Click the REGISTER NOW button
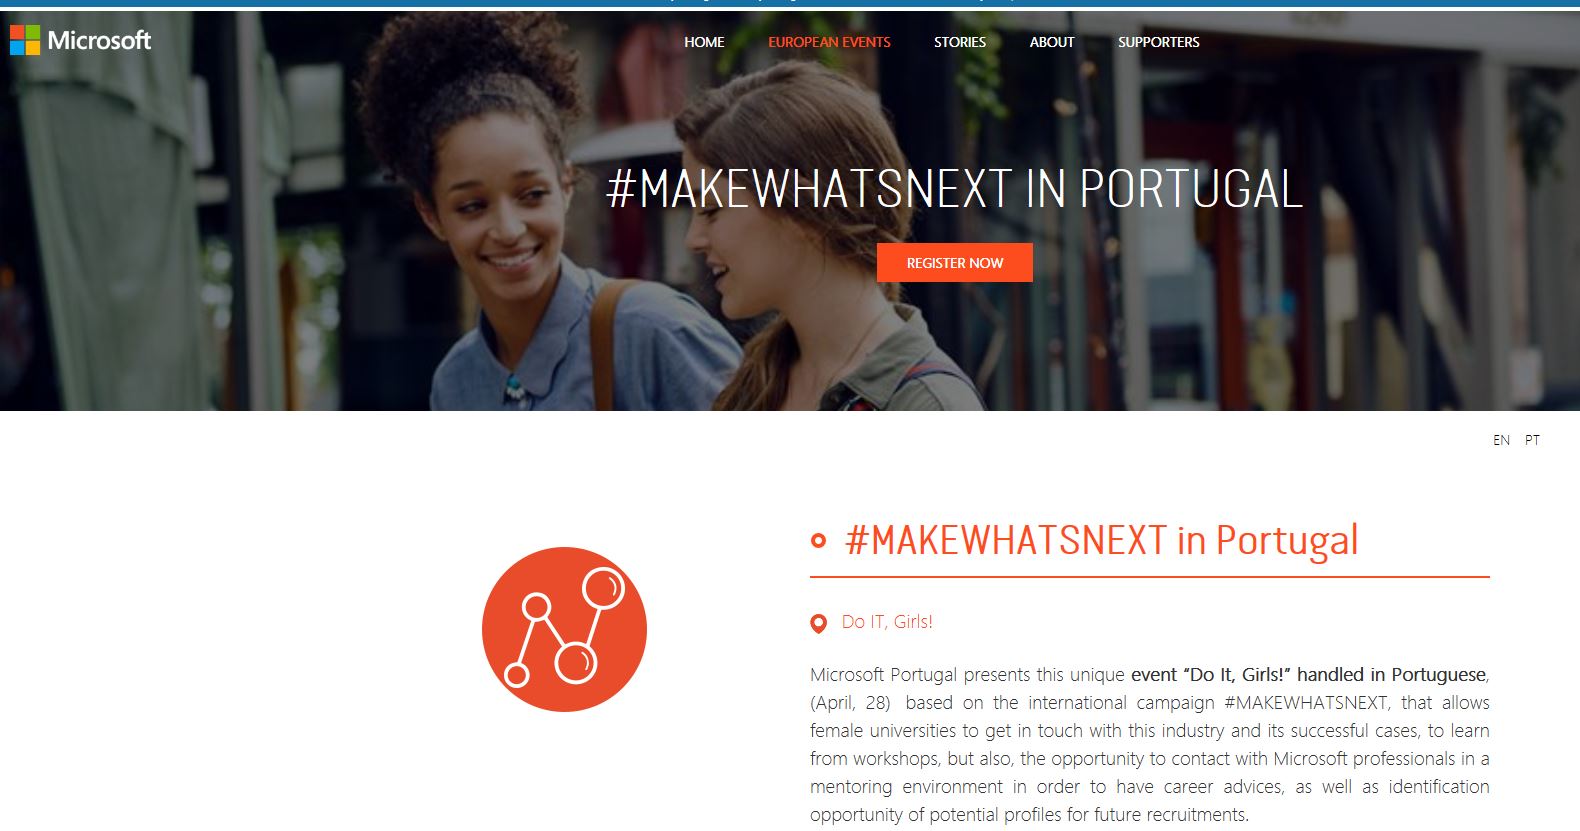Screen dimensions: 1580x831 [955, 263]
